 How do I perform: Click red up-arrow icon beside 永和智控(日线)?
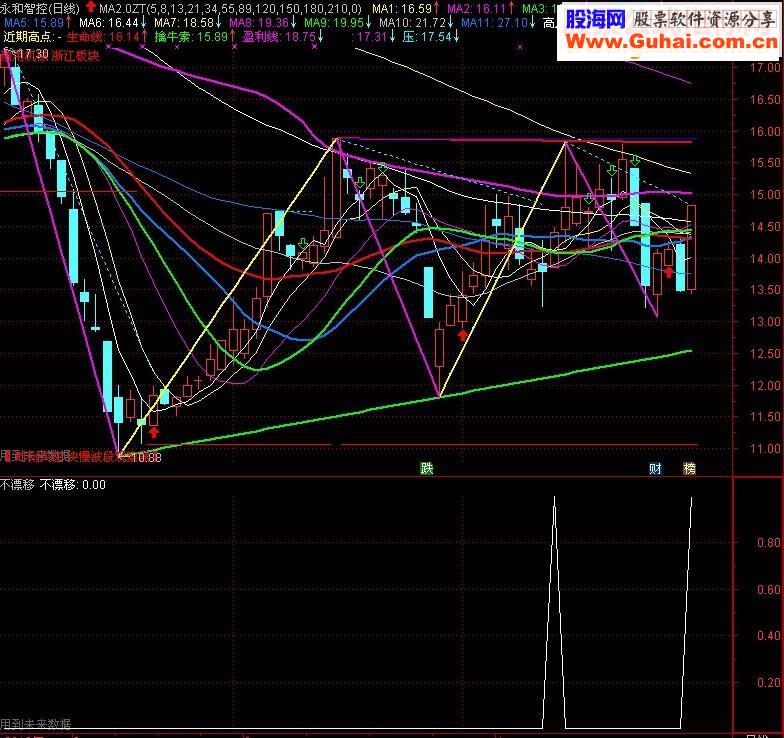pyautogui.click(x=90, y=7)
